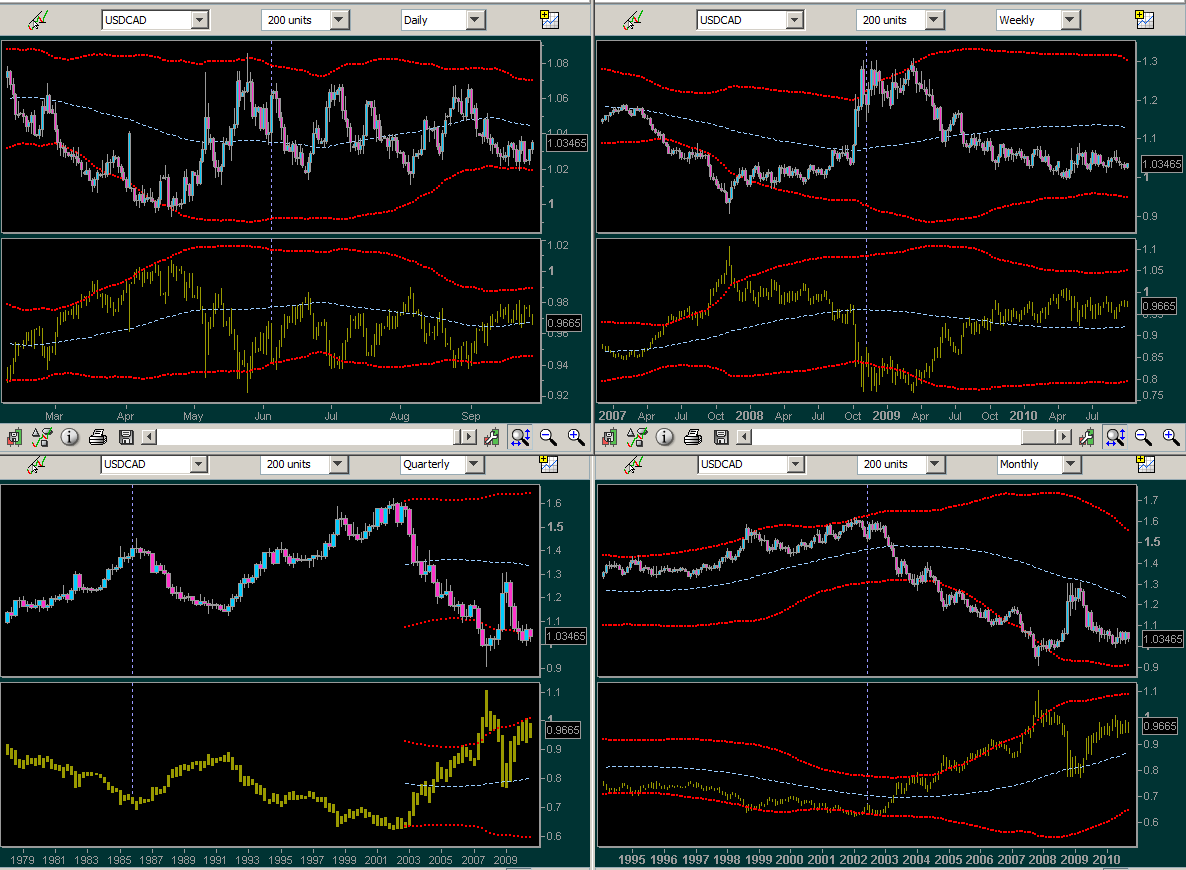The image size is (1186, 870).
Task: Expand the Monthly timeframe dropdown
Action: [x=1071, y=464]
